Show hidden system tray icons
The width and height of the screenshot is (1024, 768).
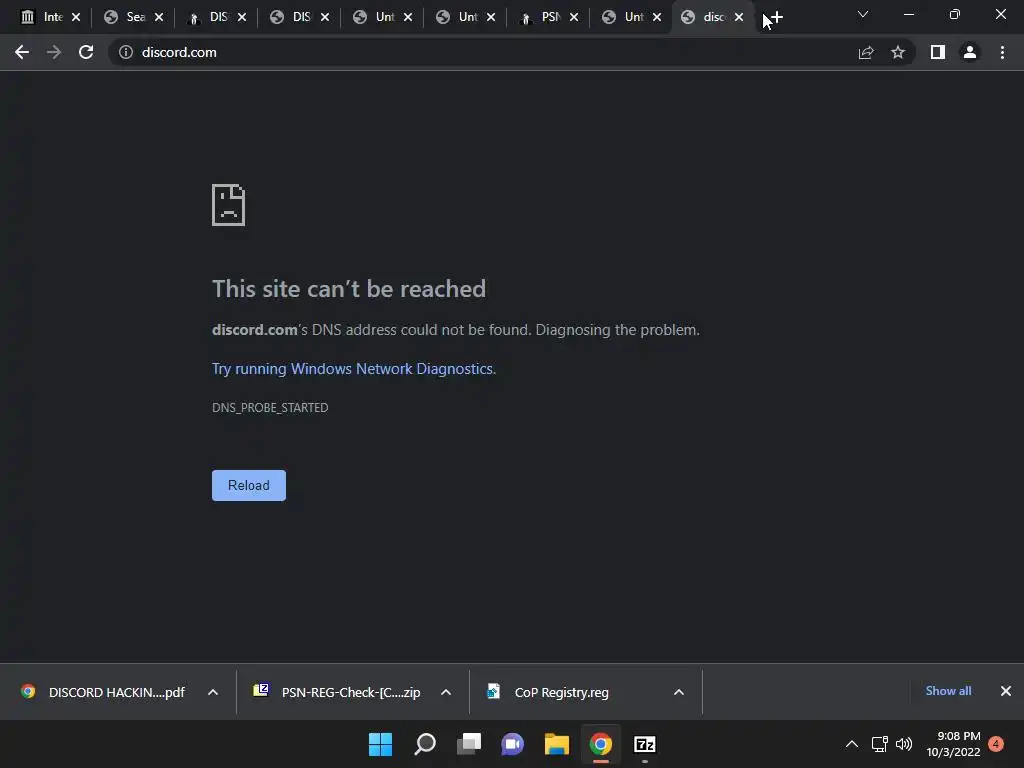click(852, 744)
